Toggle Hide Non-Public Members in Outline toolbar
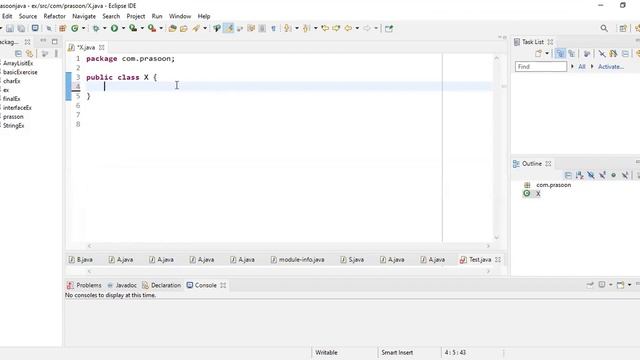Viewport: 640px width, 360px height. point(613,175)
